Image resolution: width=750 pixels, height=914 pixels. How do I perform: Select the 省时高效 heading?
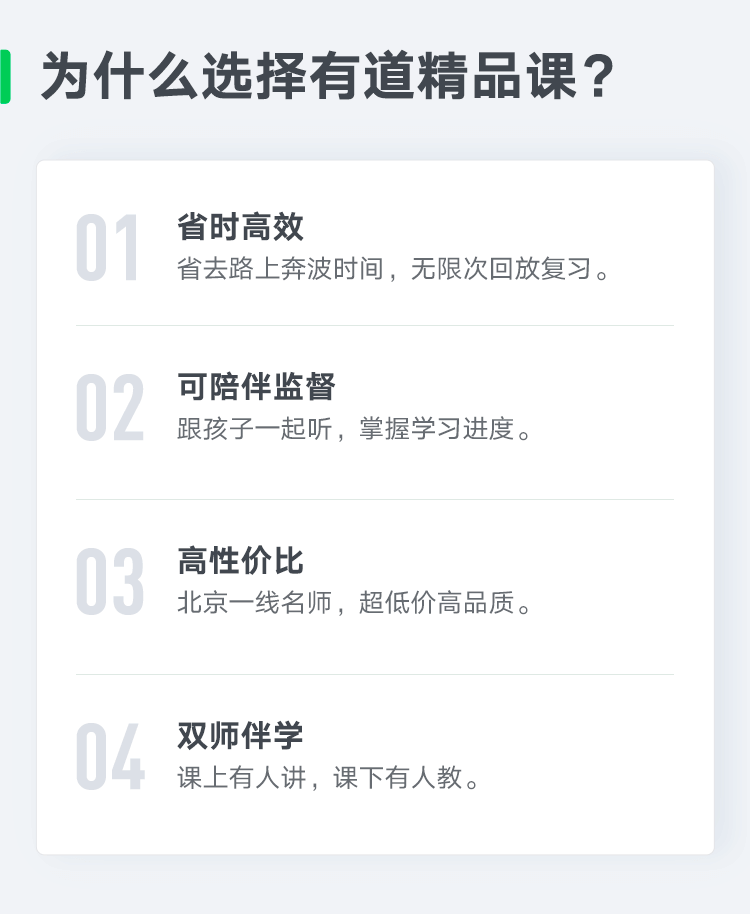tap(240, 227)
